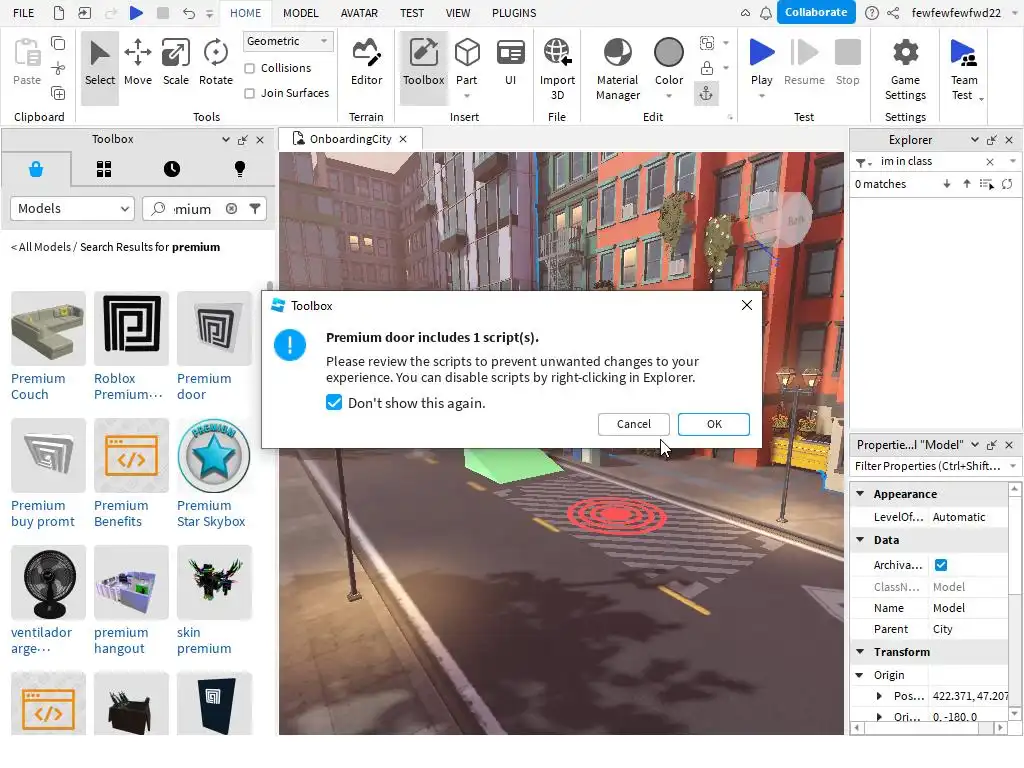The height and width of the screenshot is (768, 1024).
Task: Expand Part dropdown arrow
Action: (466, 96)
